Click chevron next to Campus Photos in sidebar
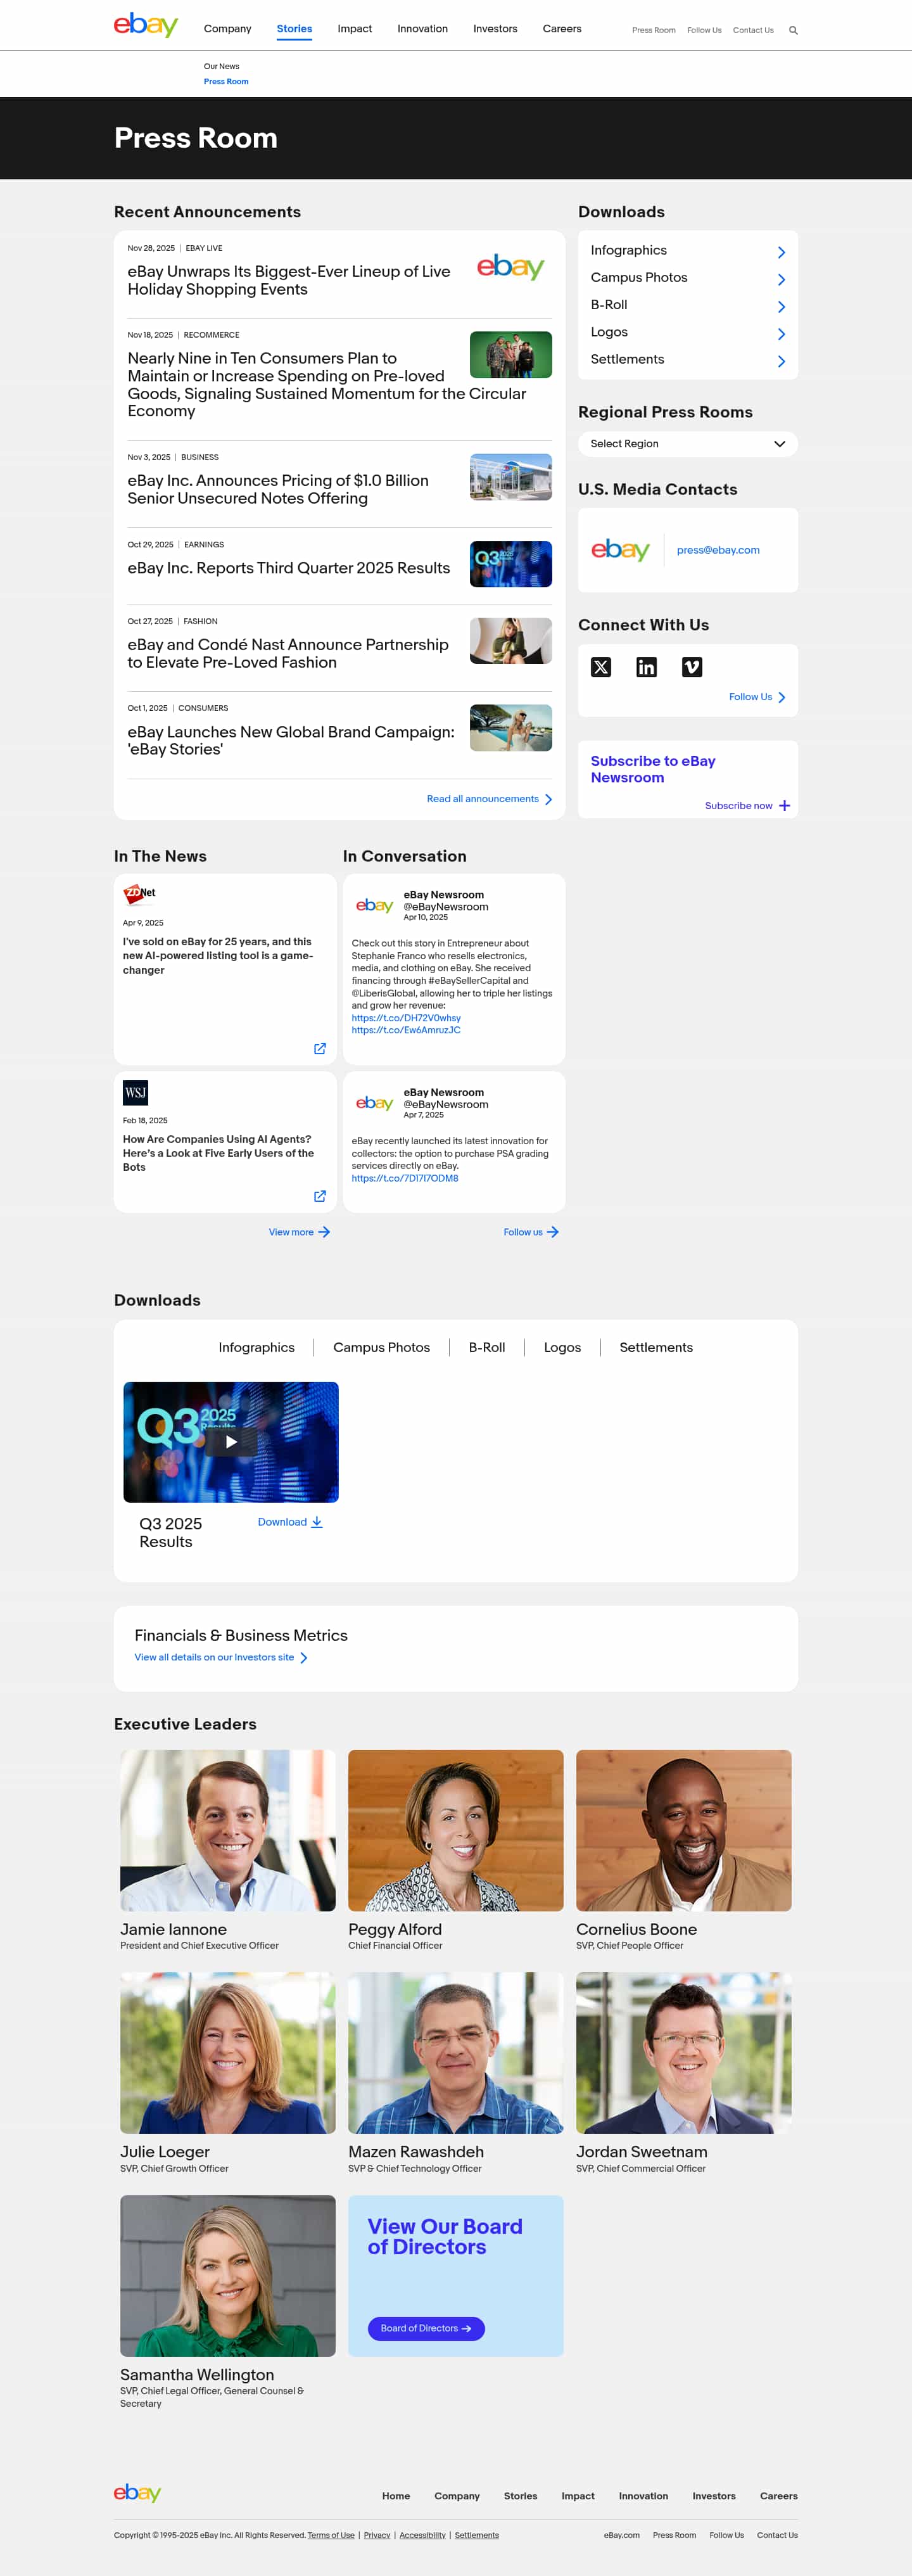 (x=781, y=280)
